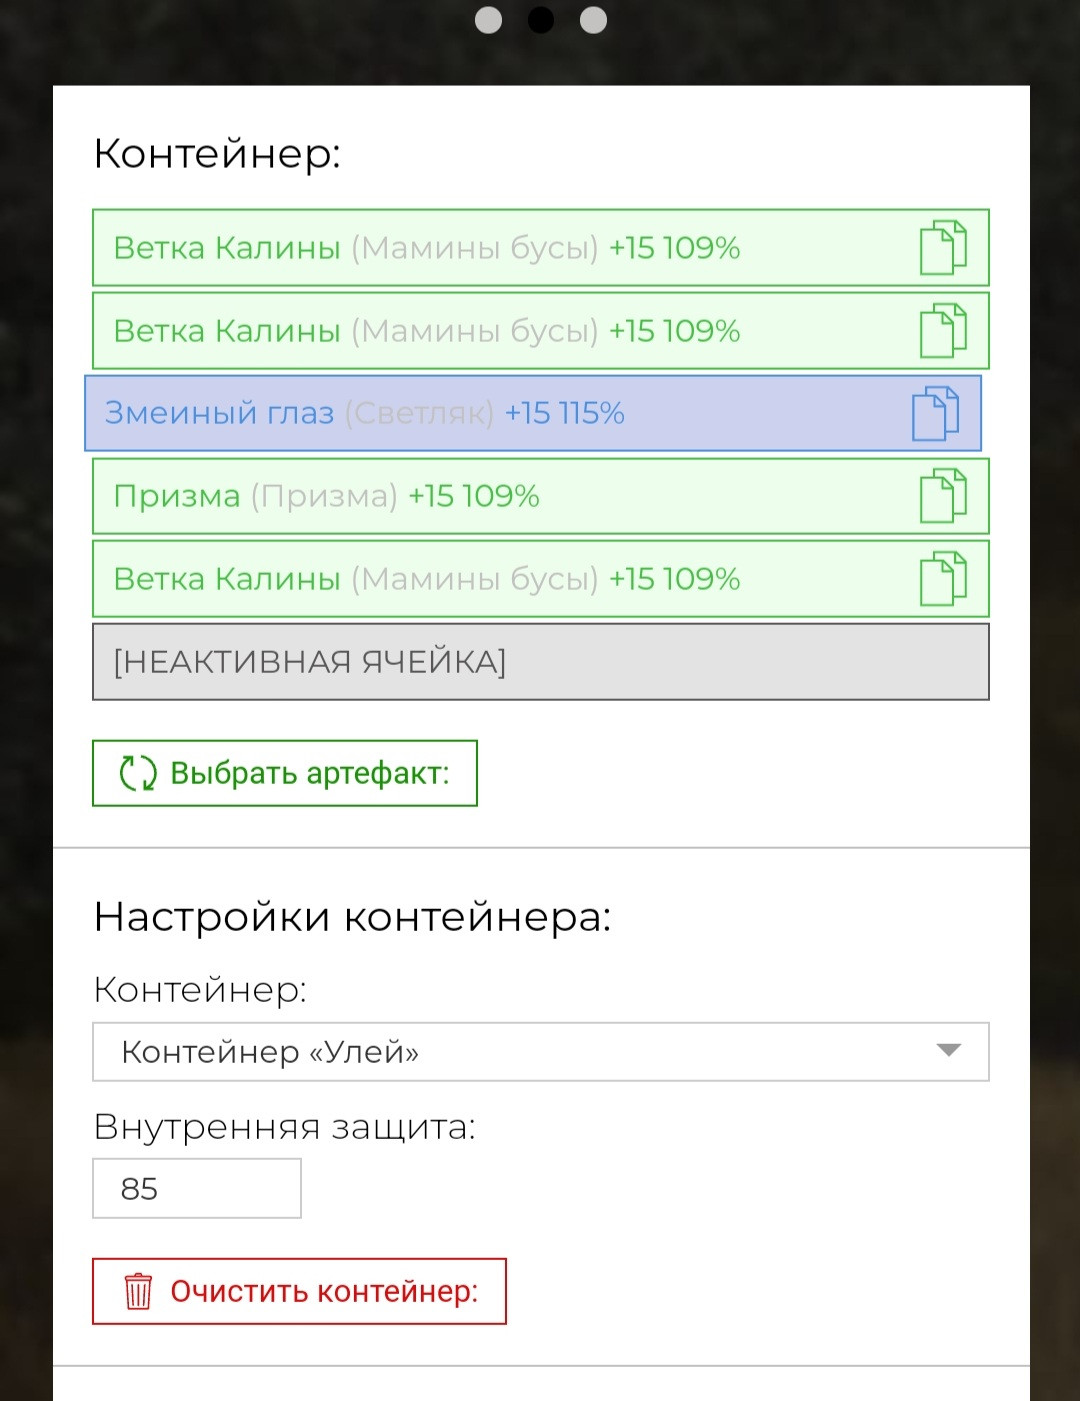Select the Призма (Призма) +15 artifact row

tap(541, 496)
